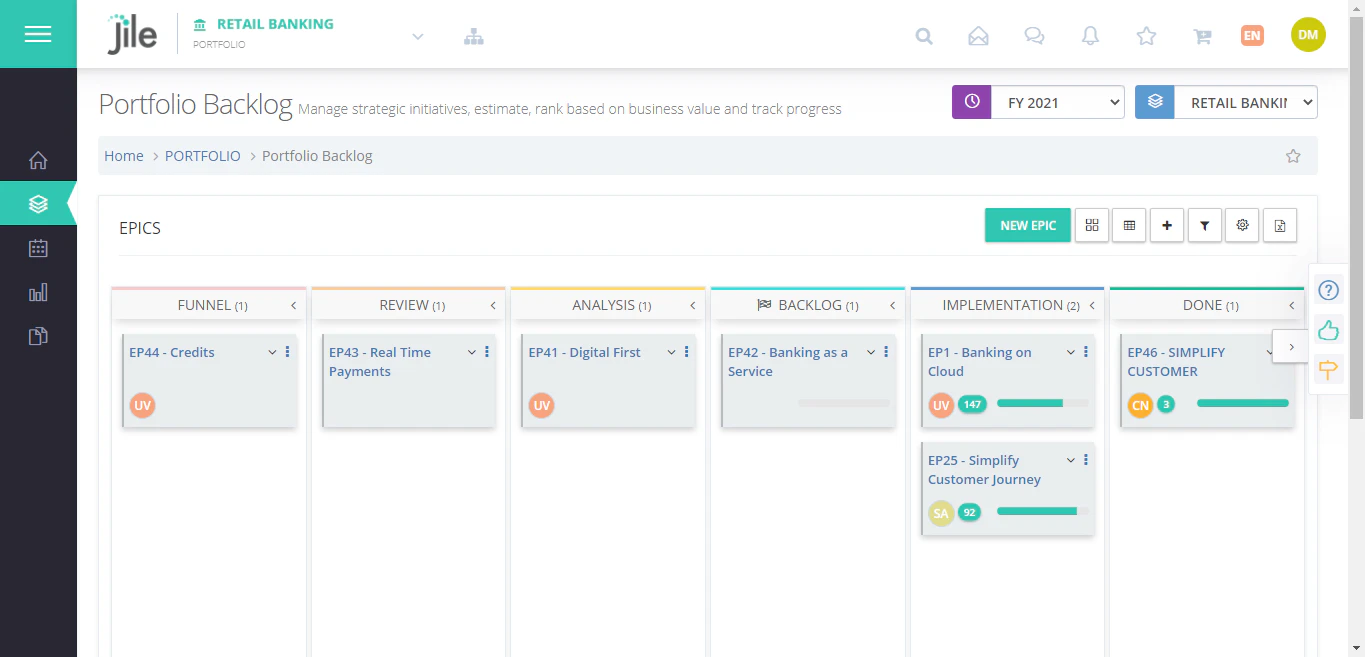The height and width of the screenshot is (657, 1365).
Task: Expand the EP44 - Credits card dropdown
Action: pos(271,352)
